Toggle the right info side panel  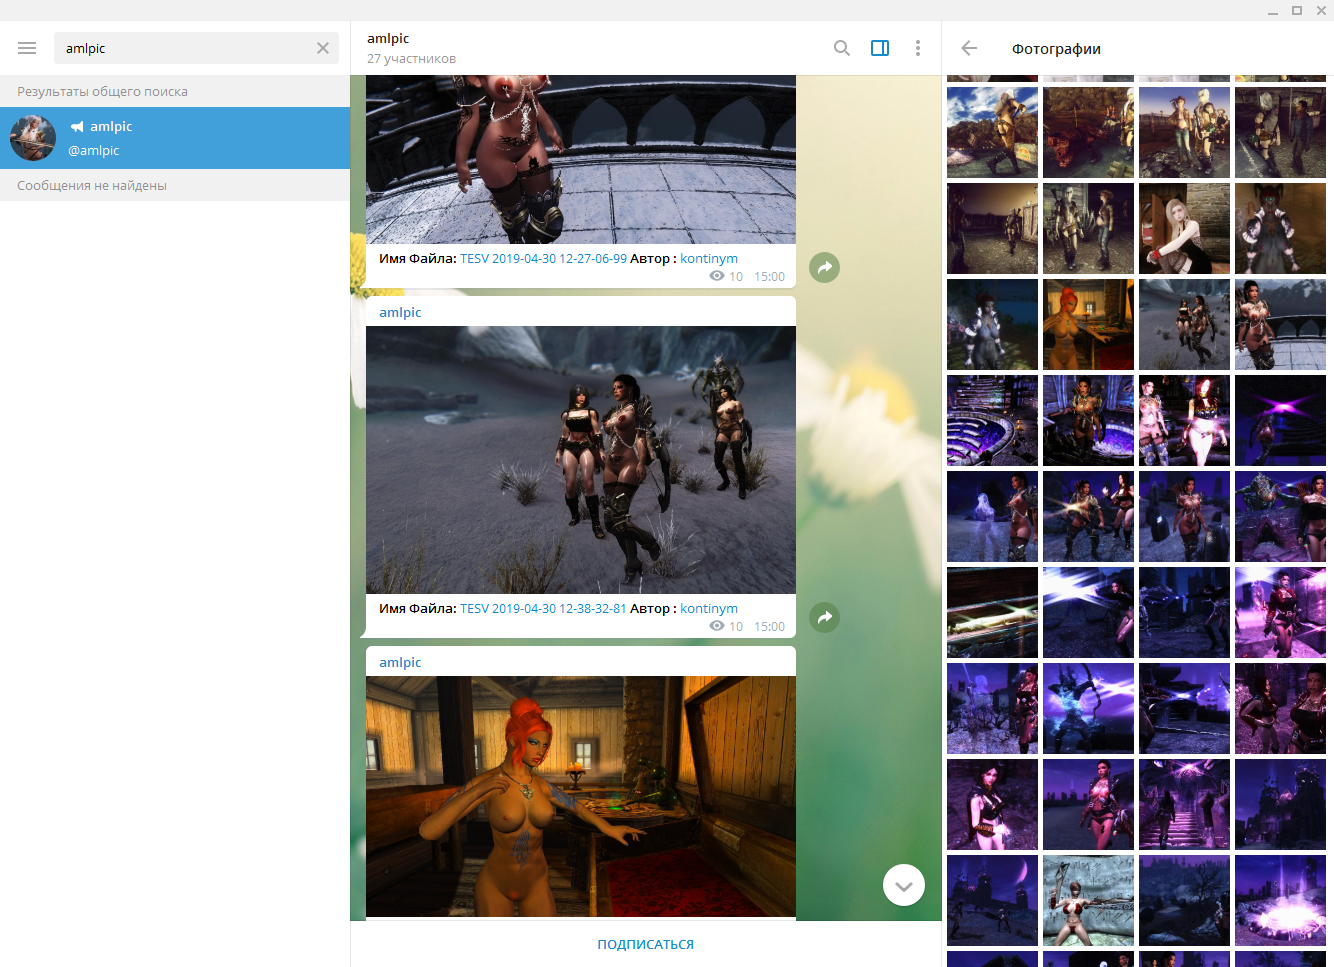click(x=880, y=48)
